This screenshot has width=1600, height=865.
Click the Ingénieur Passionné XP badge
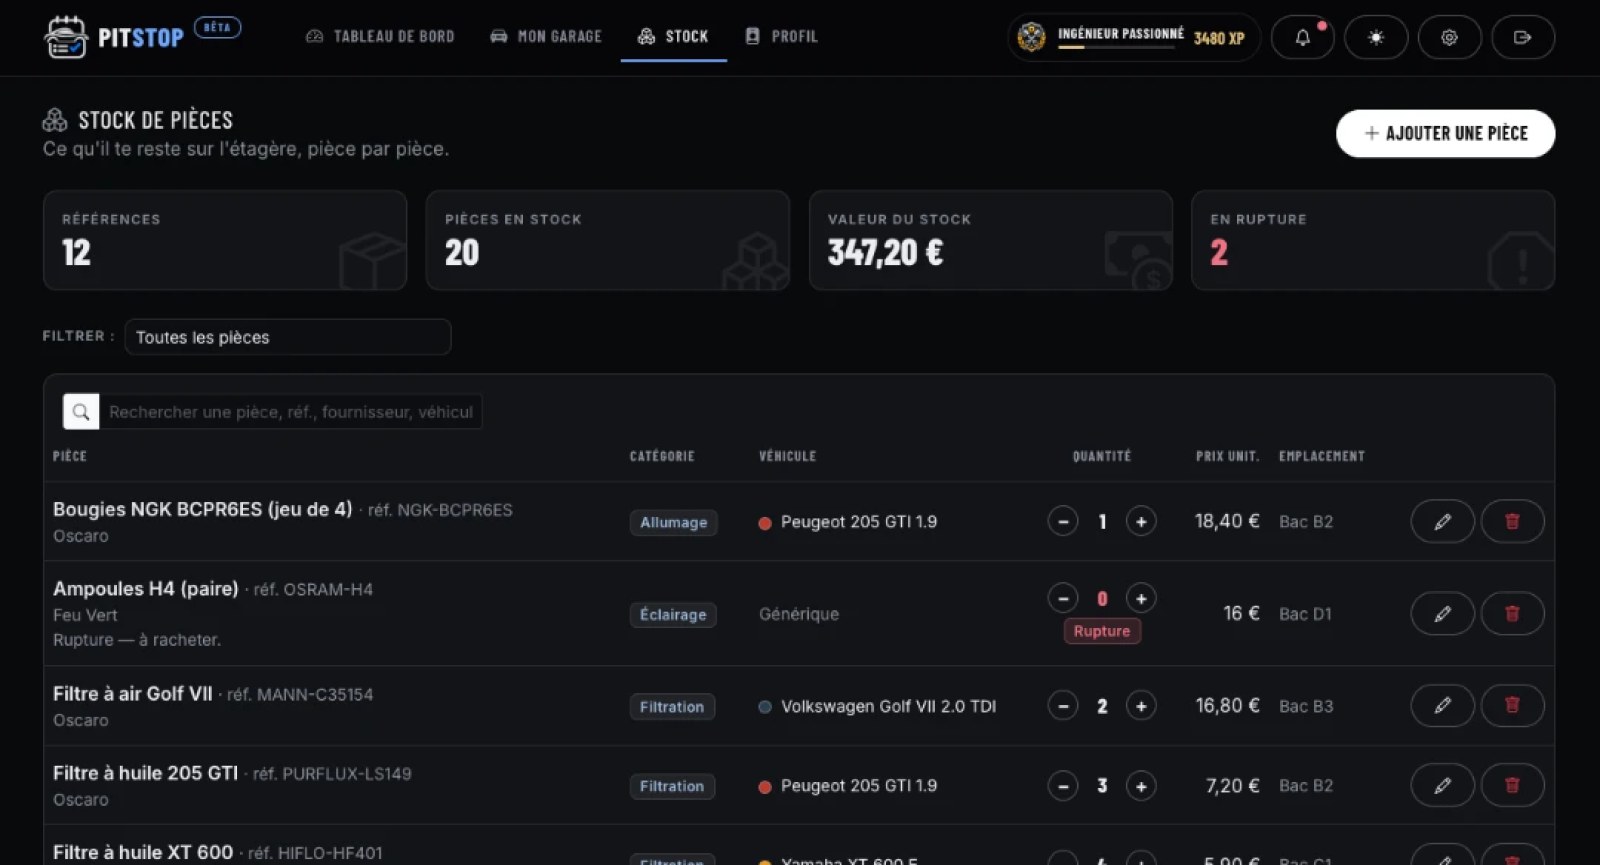click(1134, 37)
